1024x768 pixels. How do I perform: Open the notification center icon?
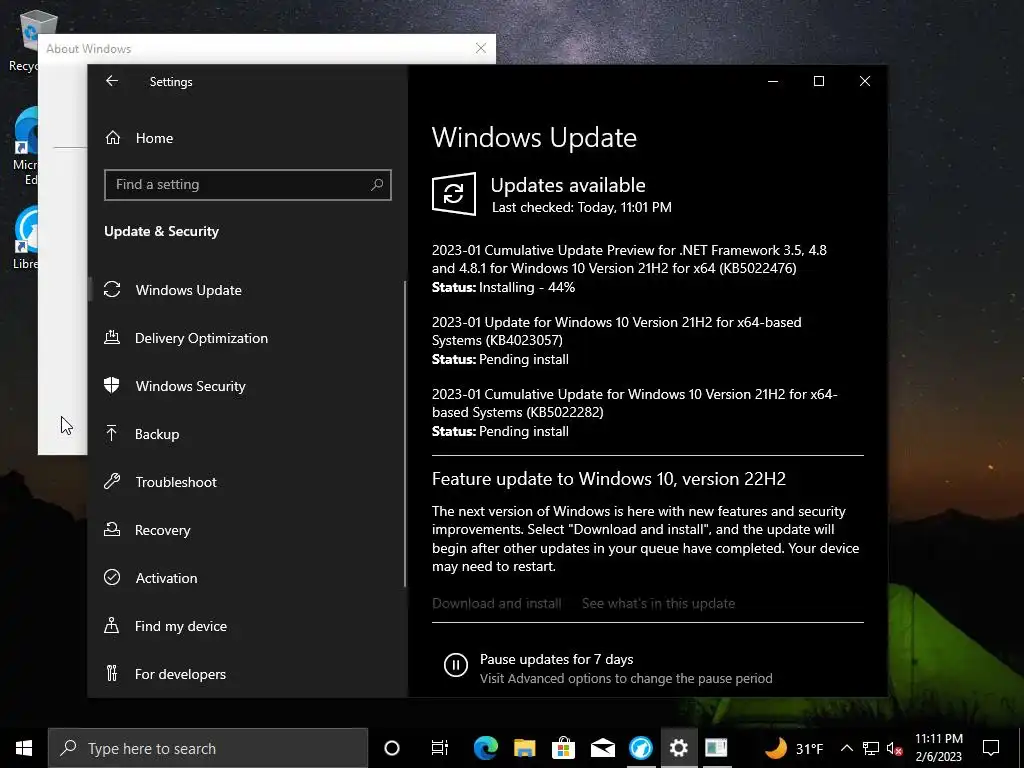tap(991, 748)
